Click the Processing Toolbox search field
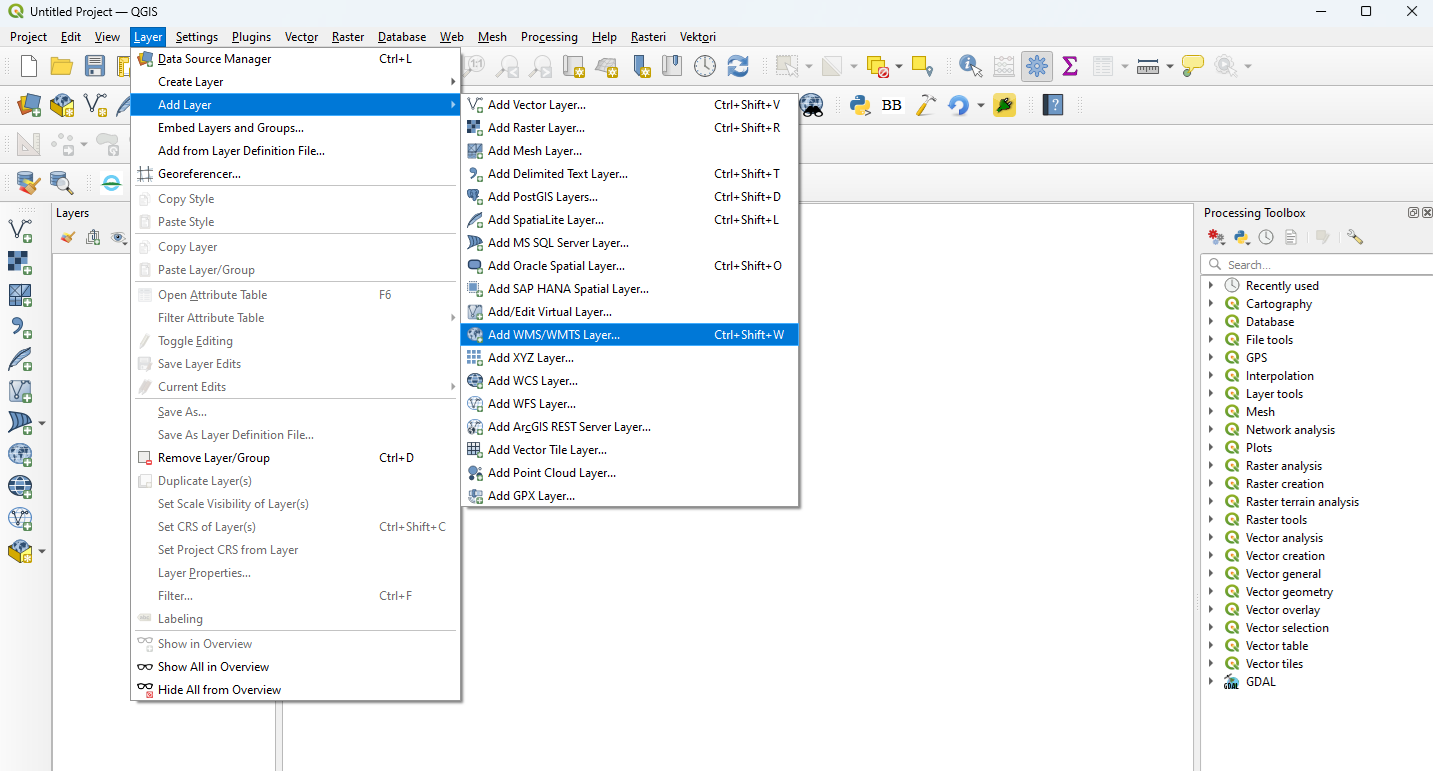Screen dimensions: 1433x771 1317,265
